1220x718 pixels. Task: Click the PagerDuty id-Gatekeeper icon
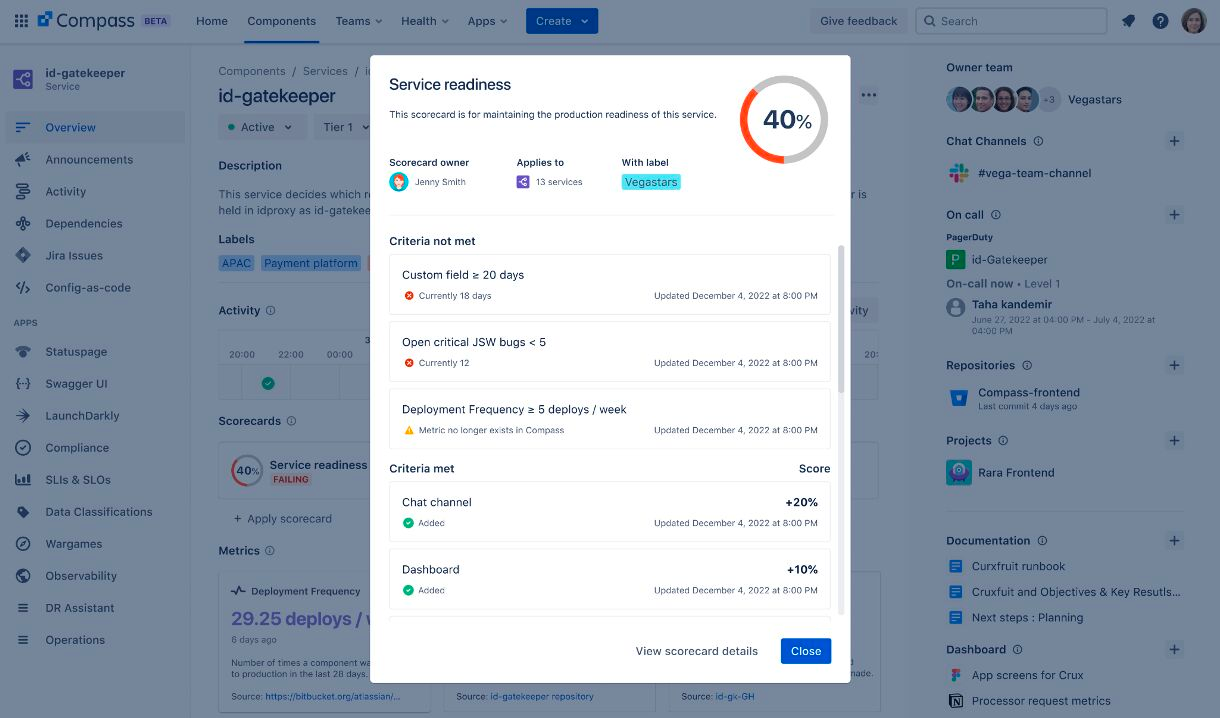[x=956, y=259]
